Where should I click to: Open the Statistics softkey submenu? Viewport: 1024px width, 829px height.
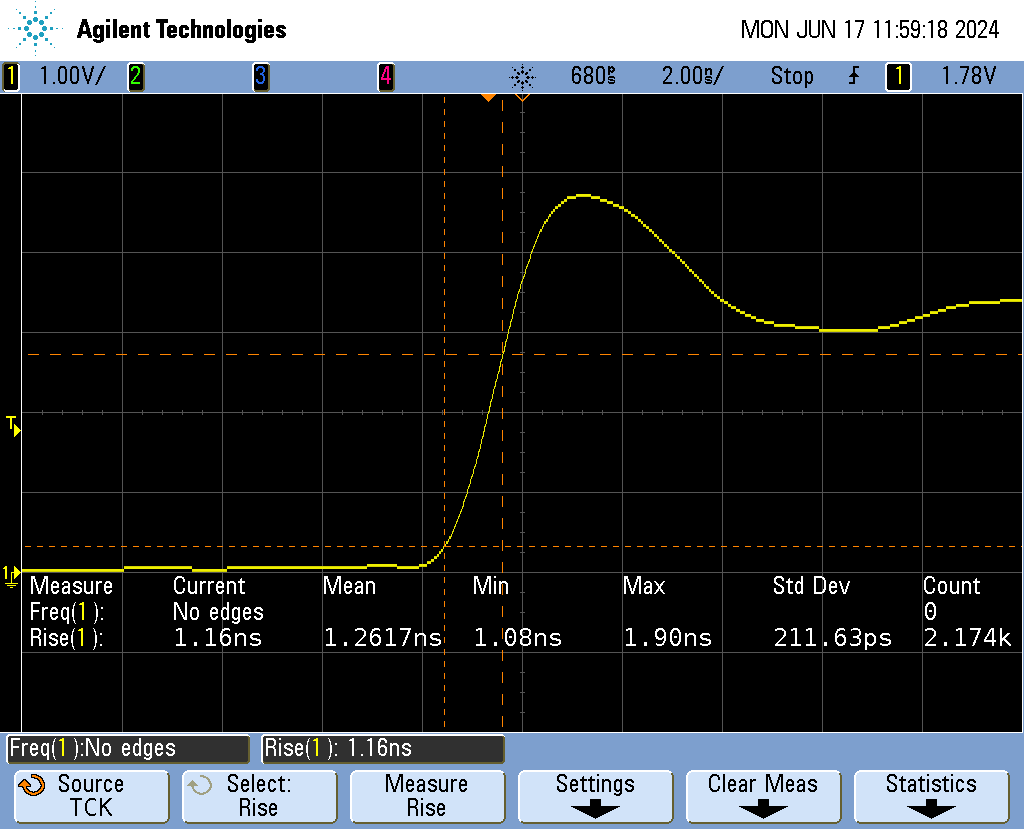click(931, 796)
